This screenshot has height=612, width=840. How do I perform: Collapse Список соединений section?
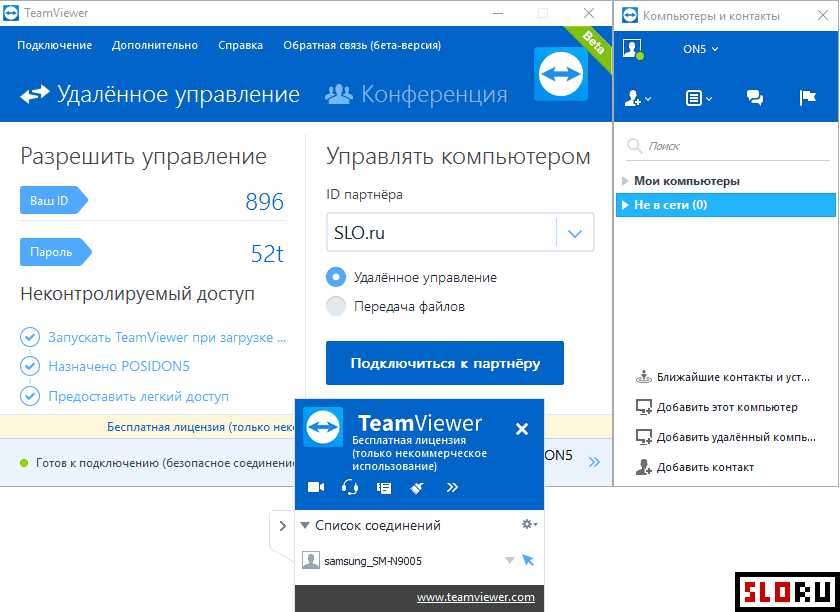pos(305,525)
